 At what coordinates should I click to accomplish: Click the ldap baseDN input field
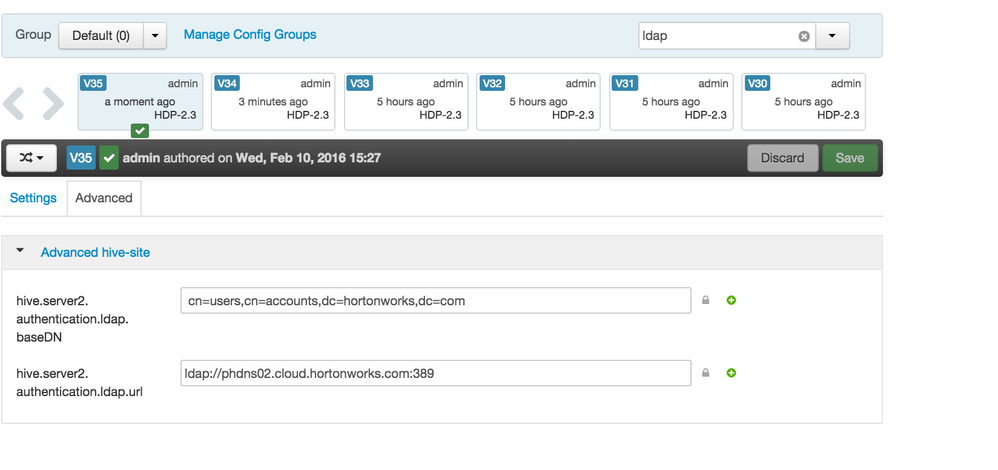point(435,300)
